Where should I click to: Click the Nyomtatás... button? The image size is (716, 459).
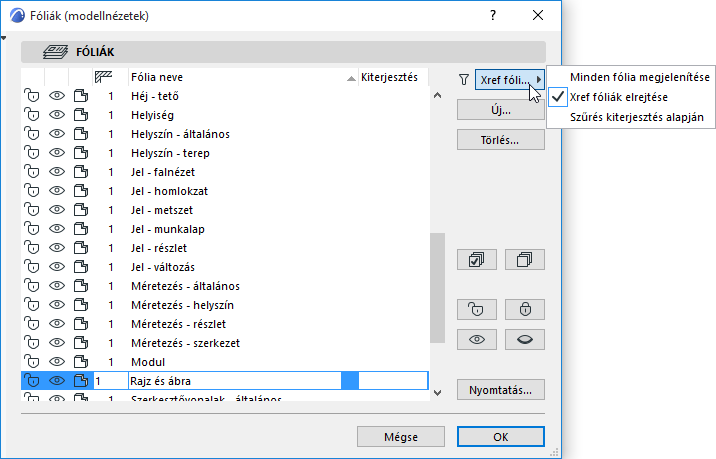pyautogui.click(x=500, y=389)
